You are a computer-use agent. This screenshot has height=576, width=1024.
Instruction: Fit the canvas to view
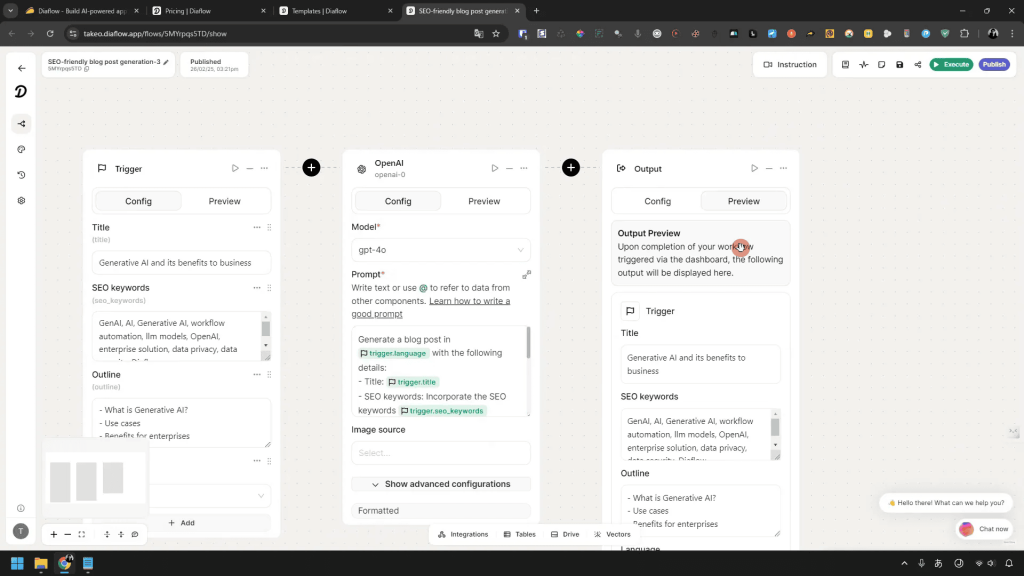(82, 534)
